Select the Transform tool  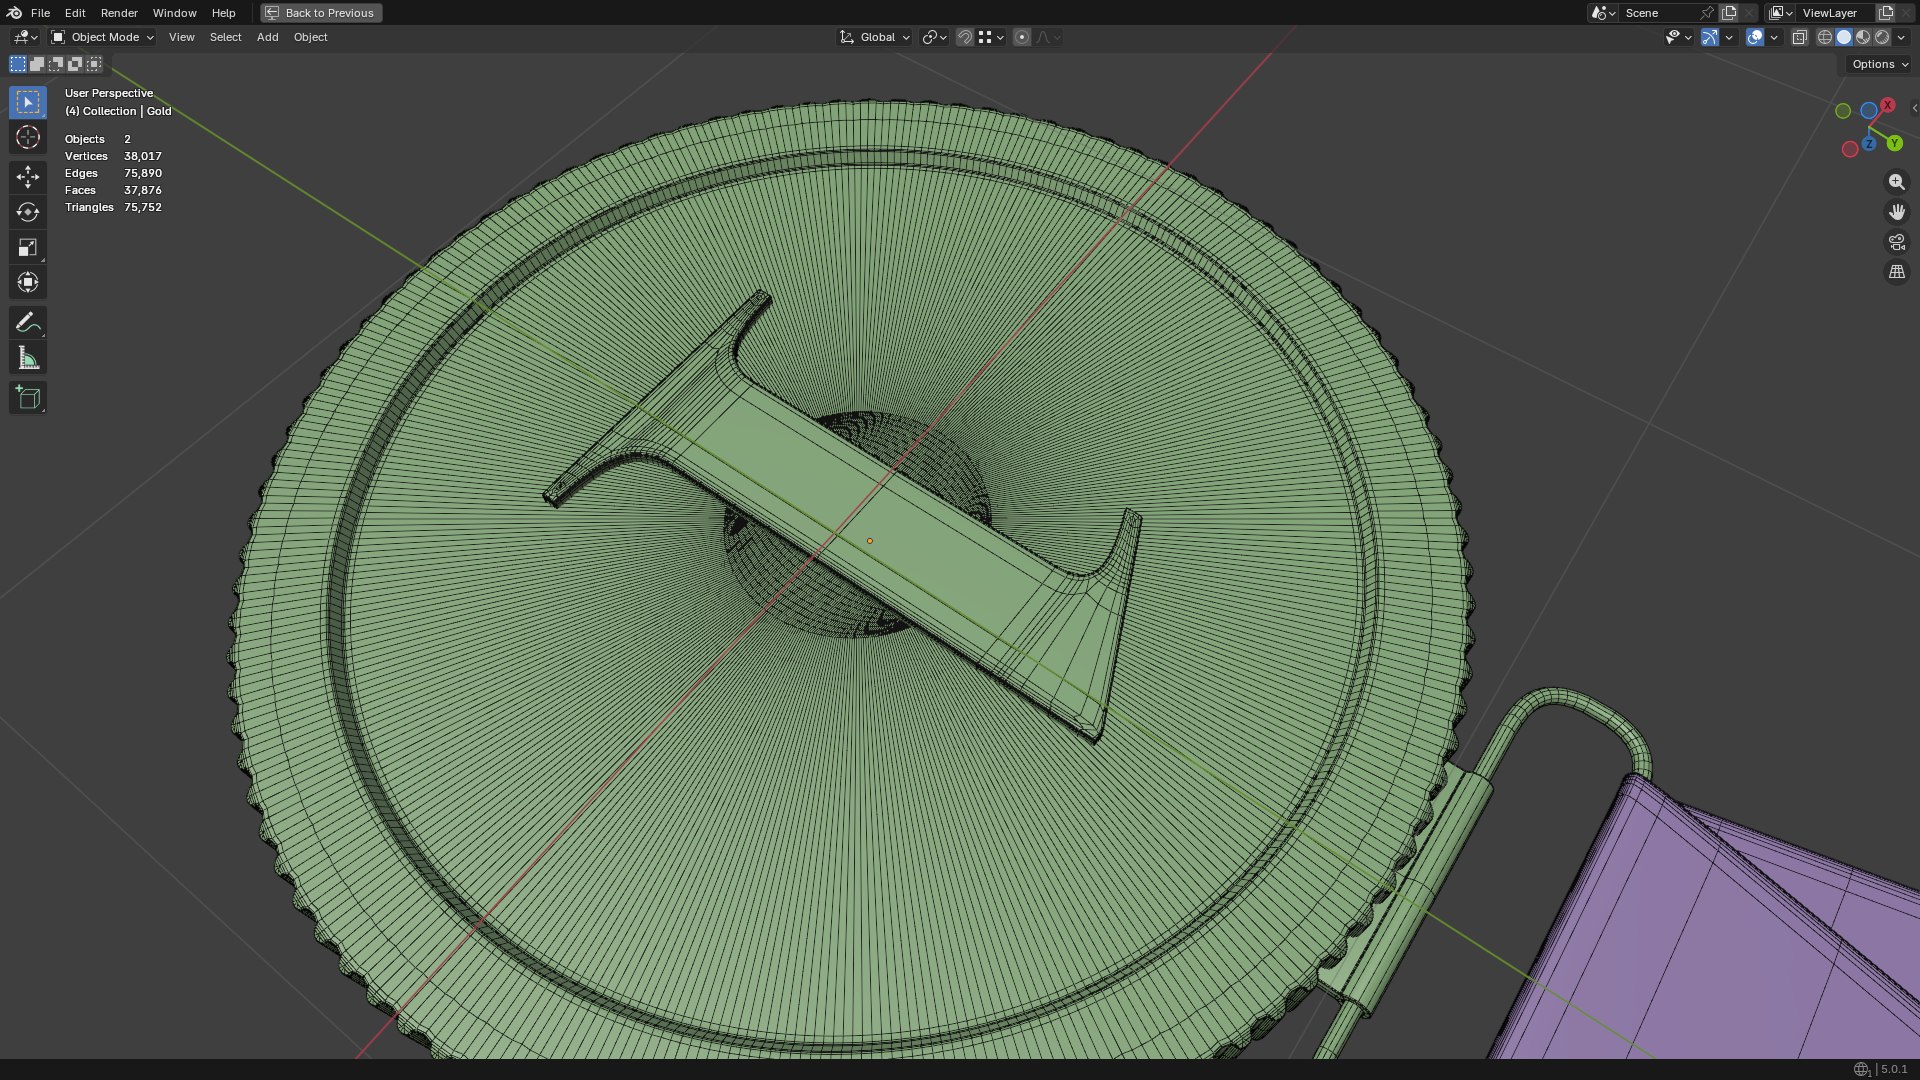click(28, 282)
